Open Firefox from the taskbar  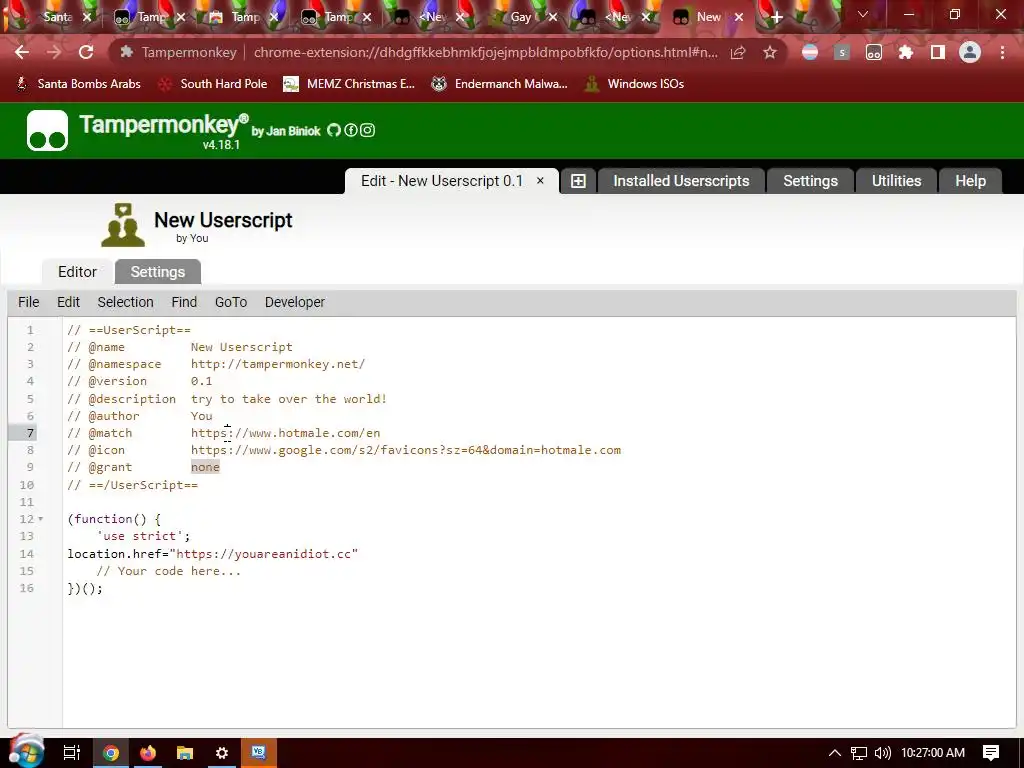148,753
